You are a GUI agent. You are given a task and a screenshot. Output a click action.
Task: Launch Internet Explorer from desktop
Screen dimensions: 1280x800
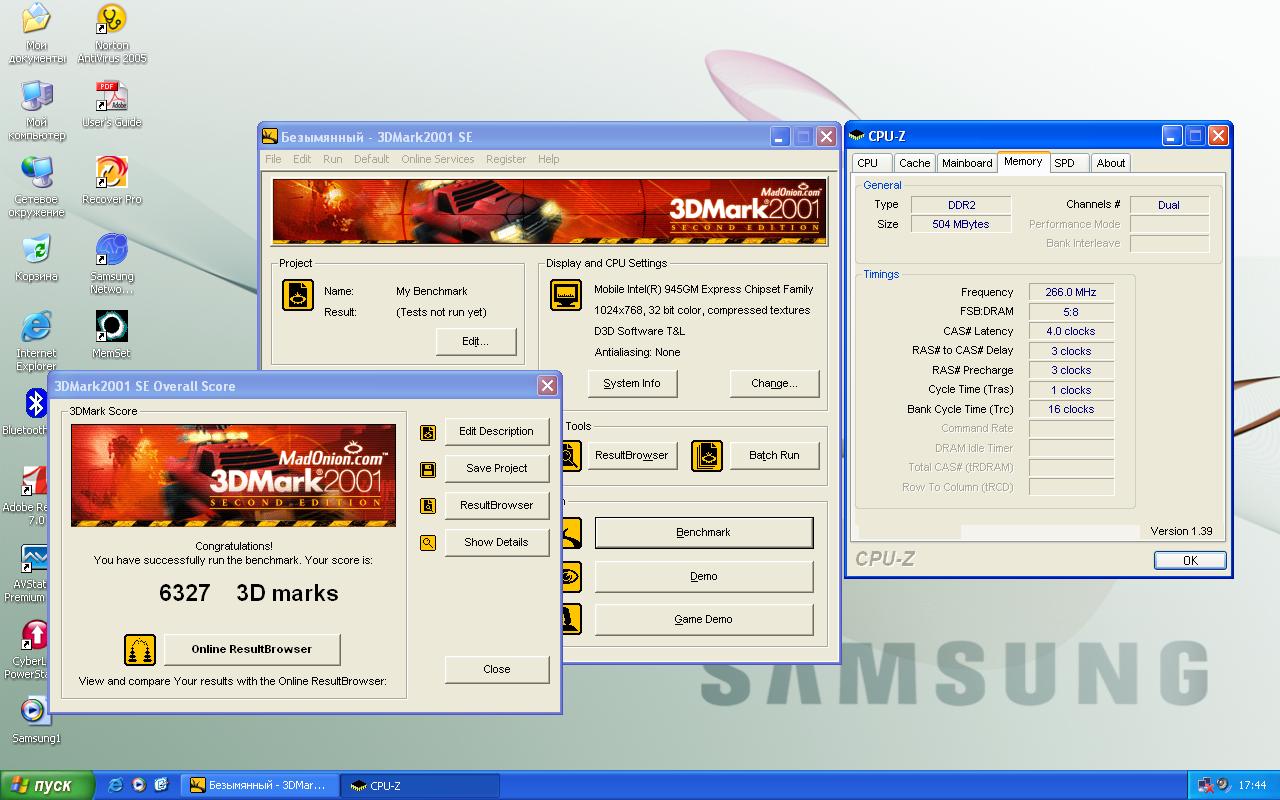click(37, 341)
